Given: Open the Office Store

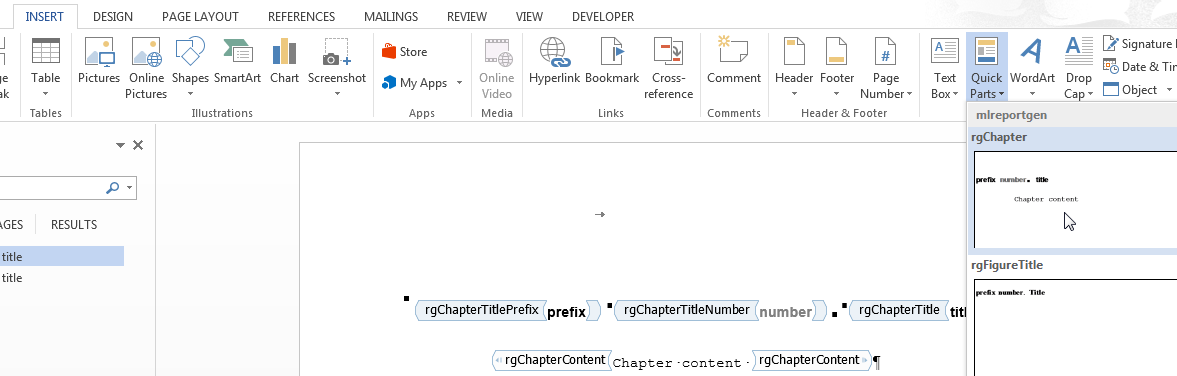Looking at the screenshot, I should pos(405,52).
